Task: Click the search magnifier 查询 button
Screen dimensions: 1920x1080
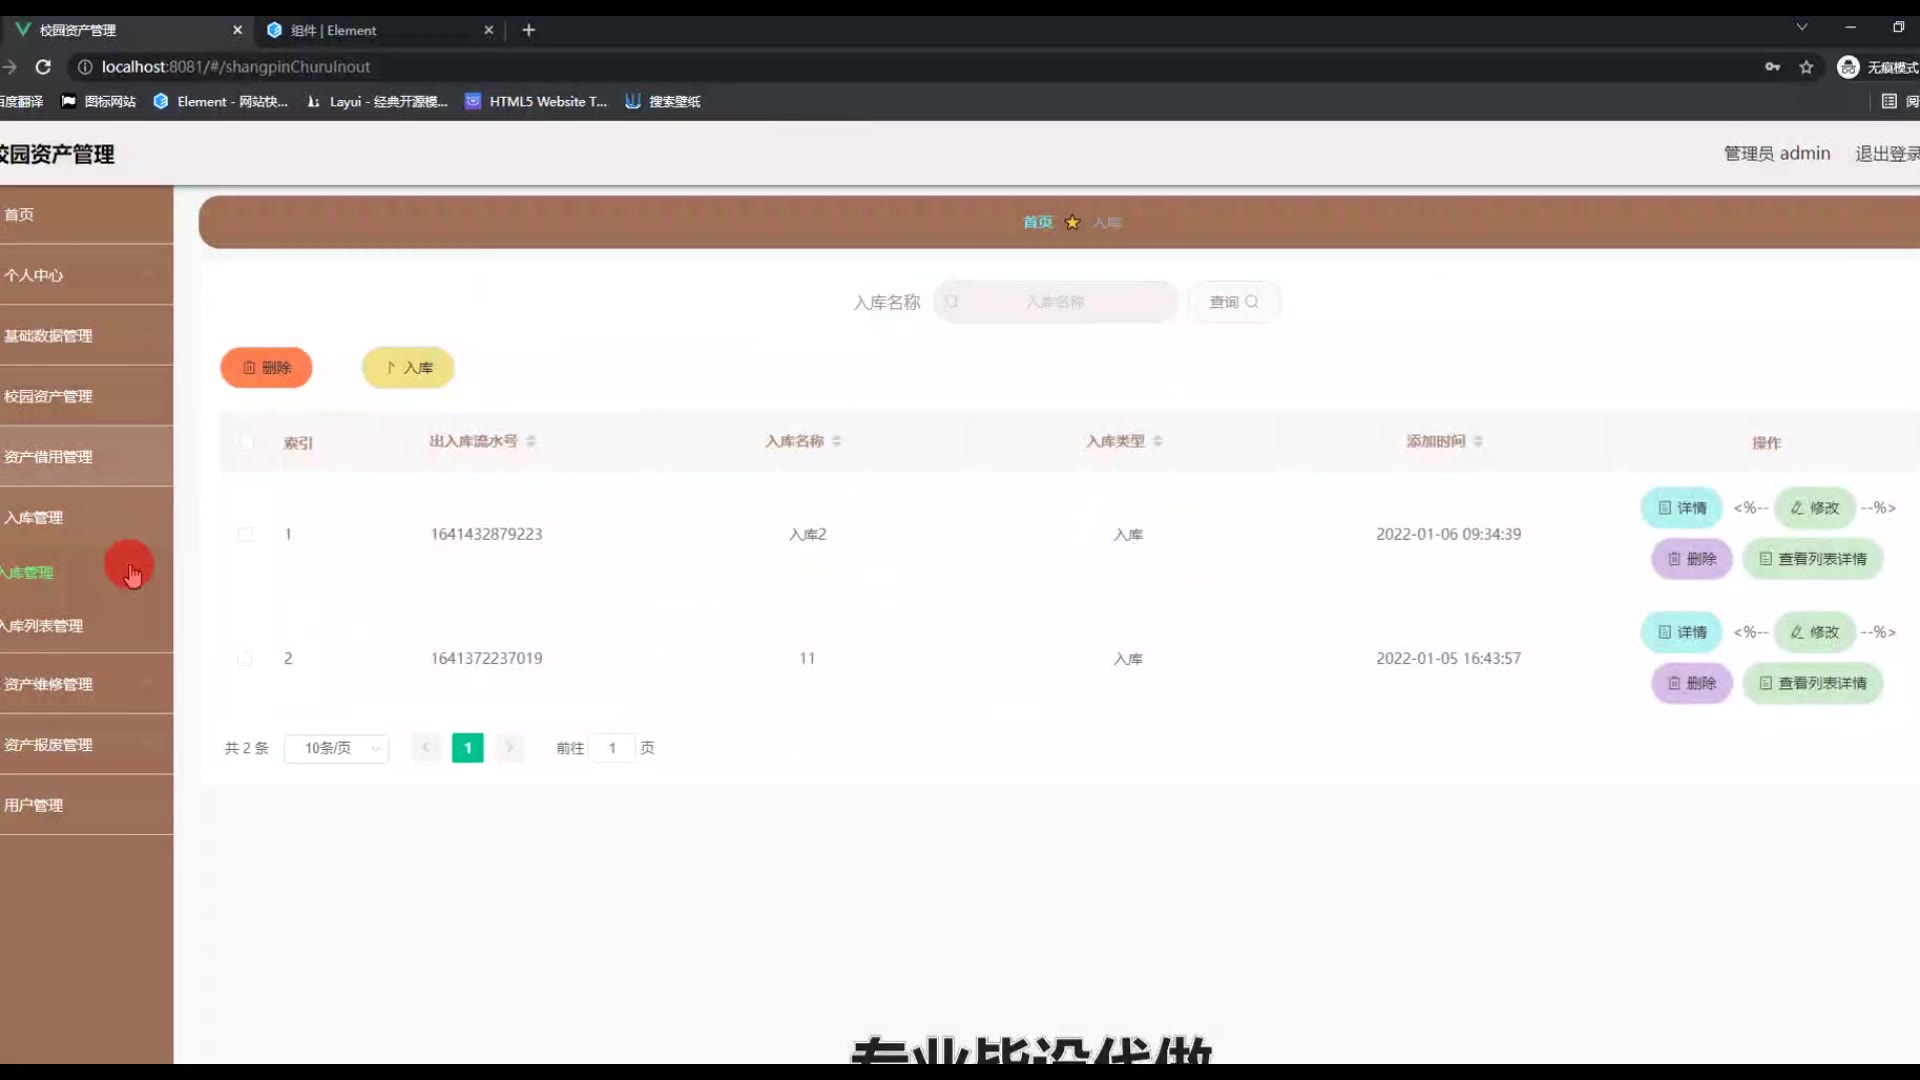Action: click(1233, 302)
